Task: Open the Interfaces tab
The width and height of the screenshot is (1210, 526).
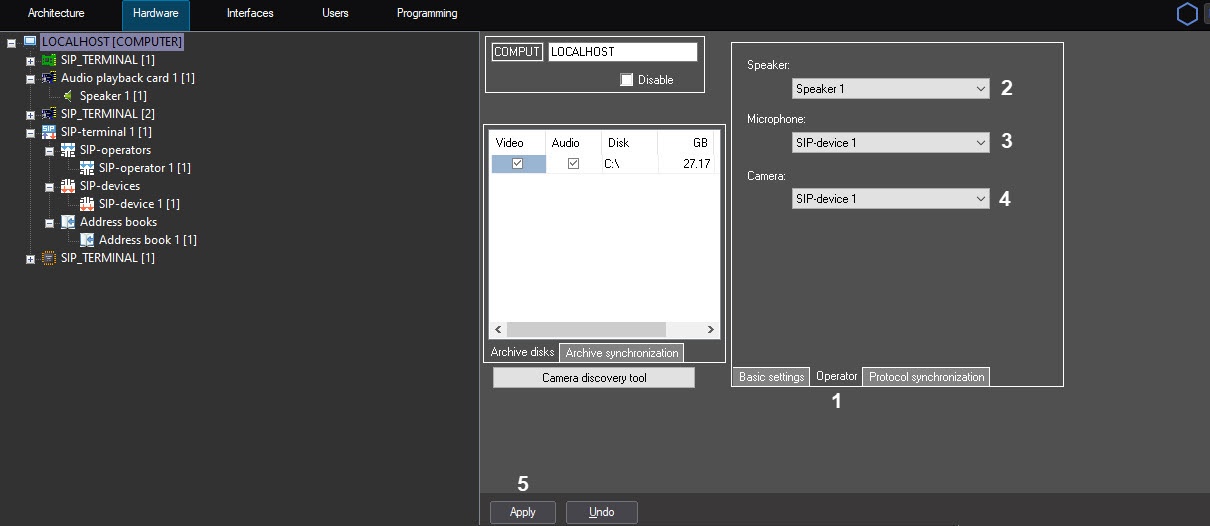Action: [x=250, y=14]
